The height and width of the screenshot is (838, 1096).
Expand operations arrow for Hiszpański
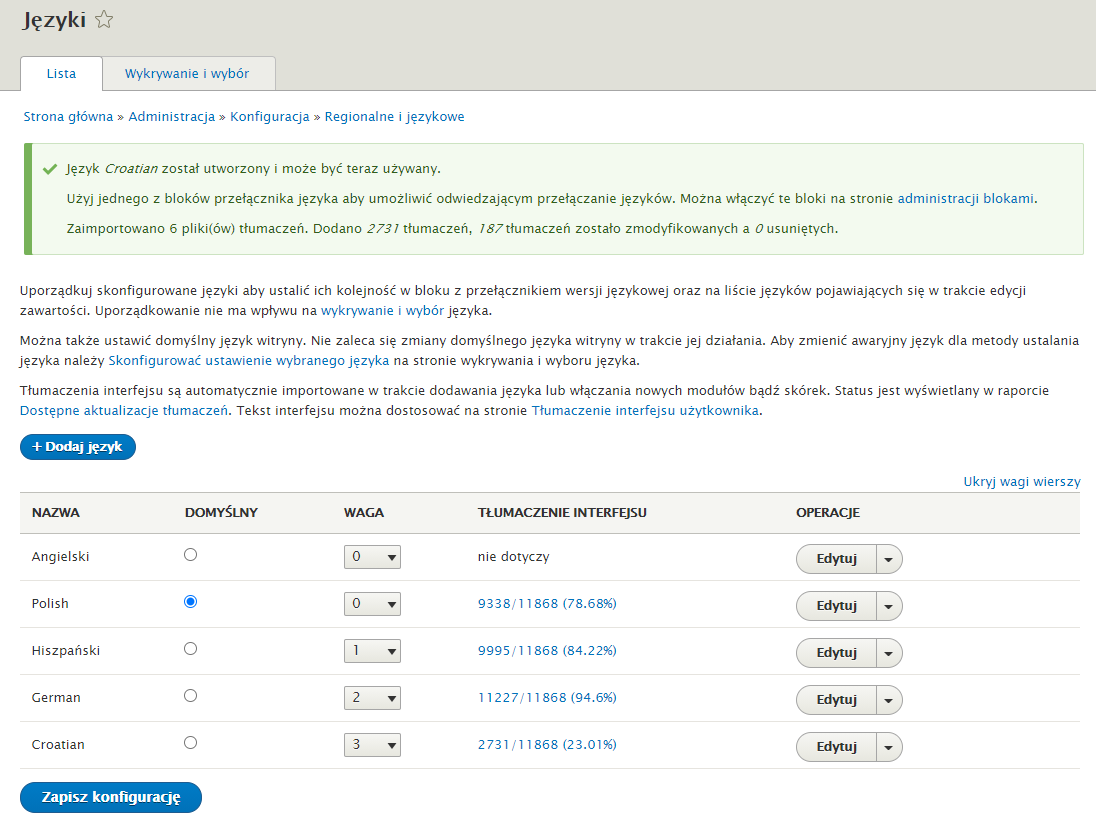tap(889, 653)
